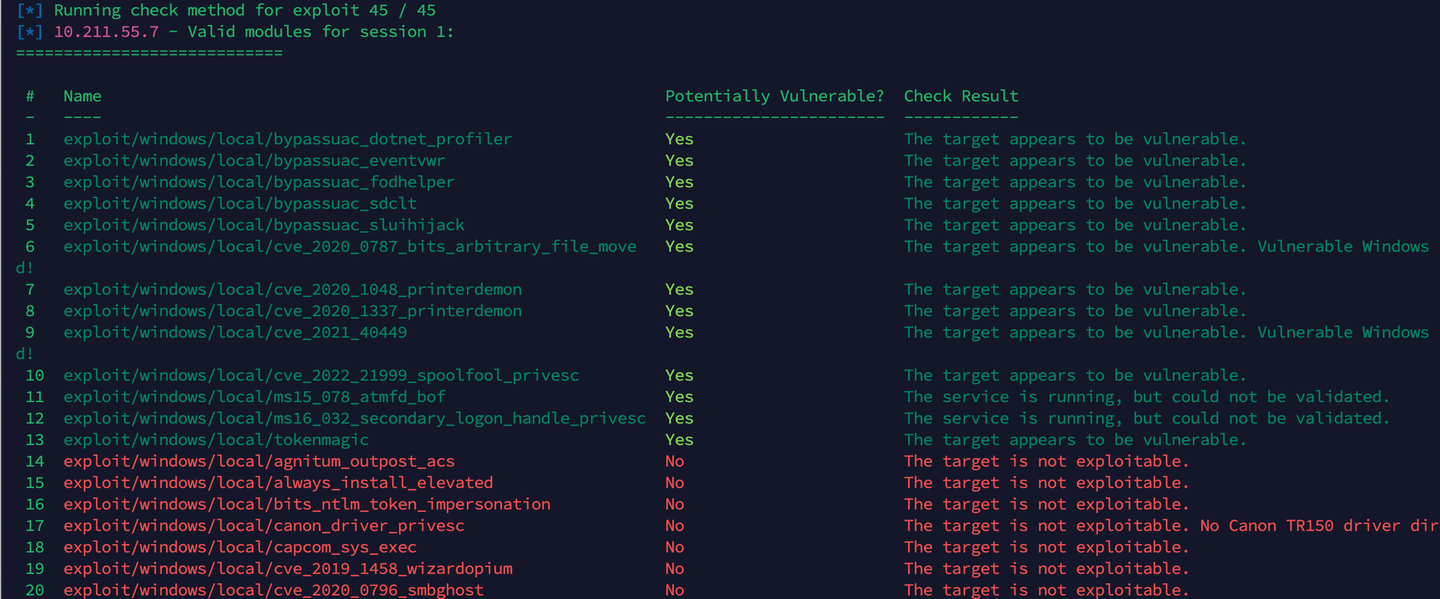Click the canon_driver_privesc module name
The width and height of the screenshot is (1440, 599).
pyautogui.click(x=264, y=526)
